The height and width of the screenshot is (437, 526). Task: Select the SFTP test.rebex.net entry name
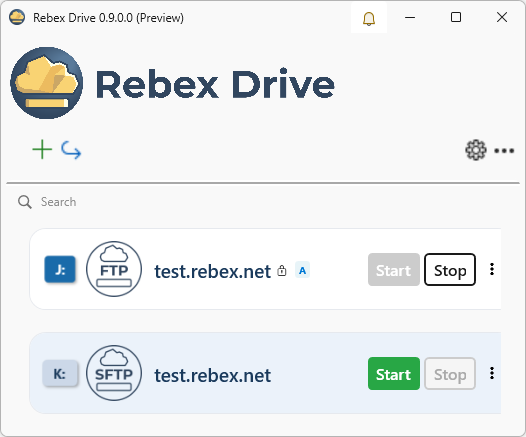click(212, 375)
